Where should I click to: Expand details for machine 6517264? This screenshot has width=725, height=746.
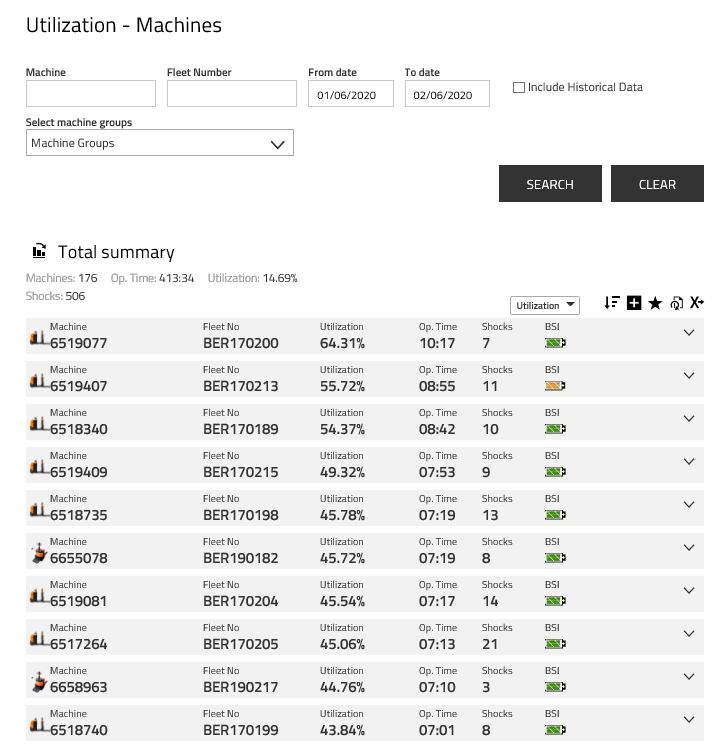[688, 634]
